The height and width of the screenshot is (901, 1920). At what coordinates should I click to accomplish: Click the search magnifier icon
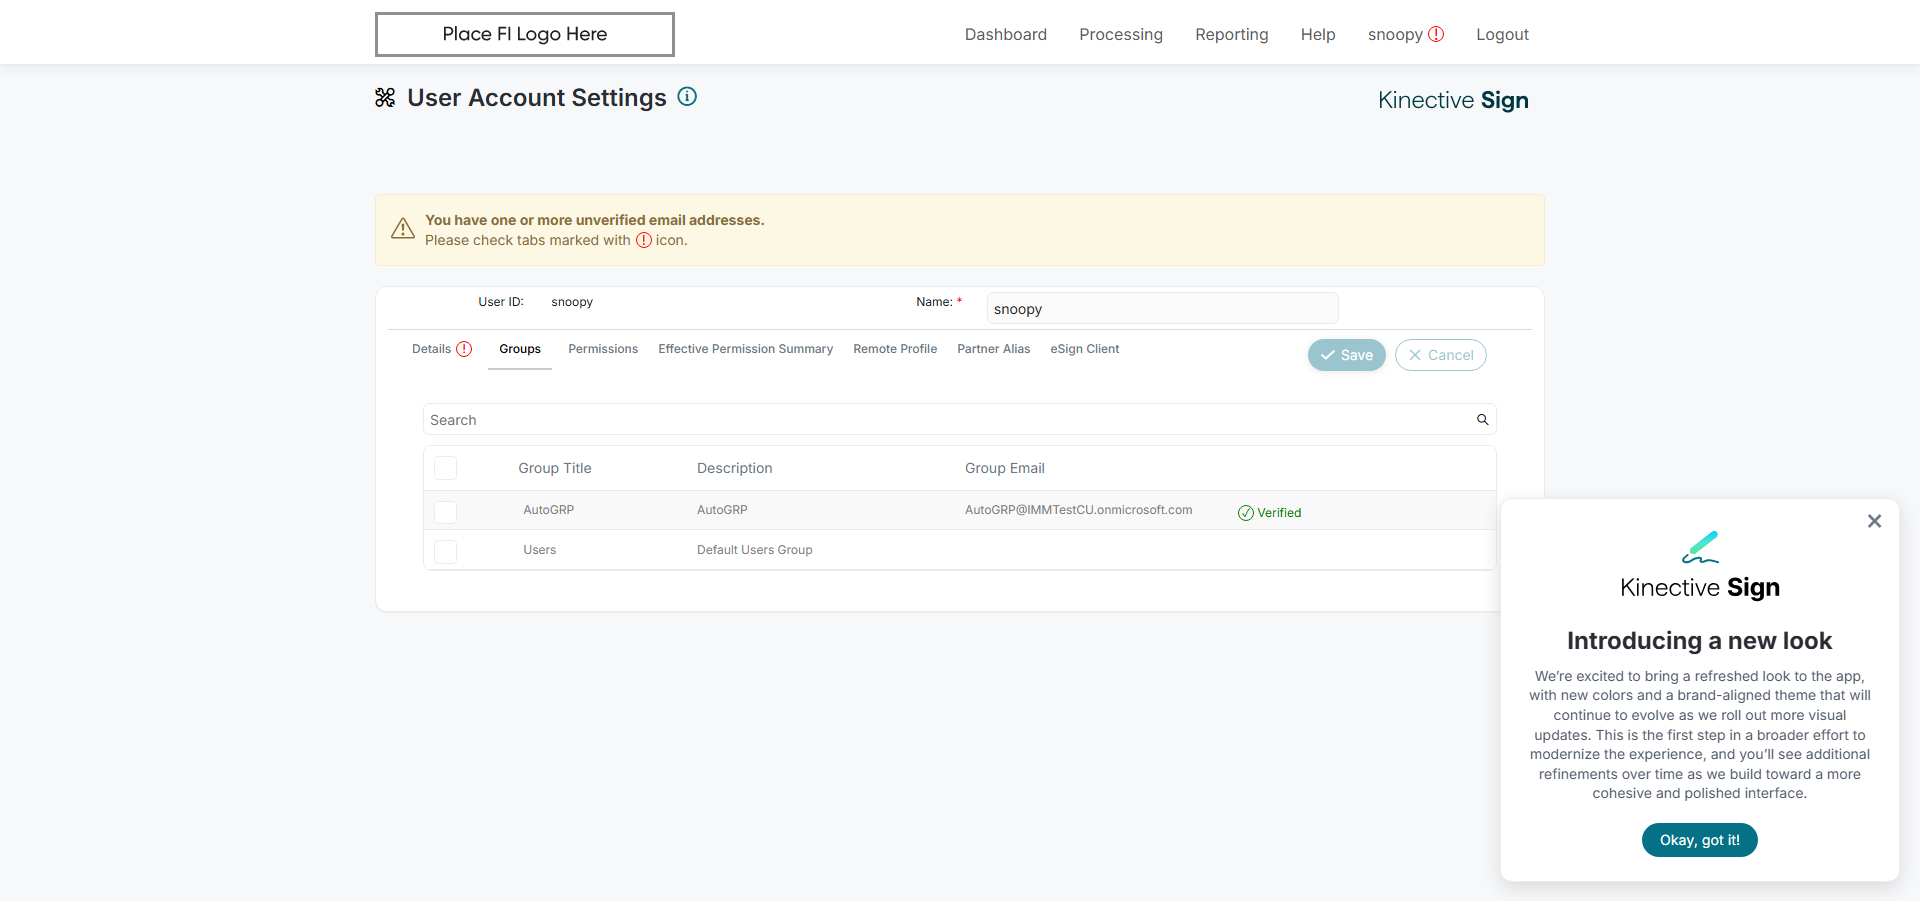point(1483,420)
